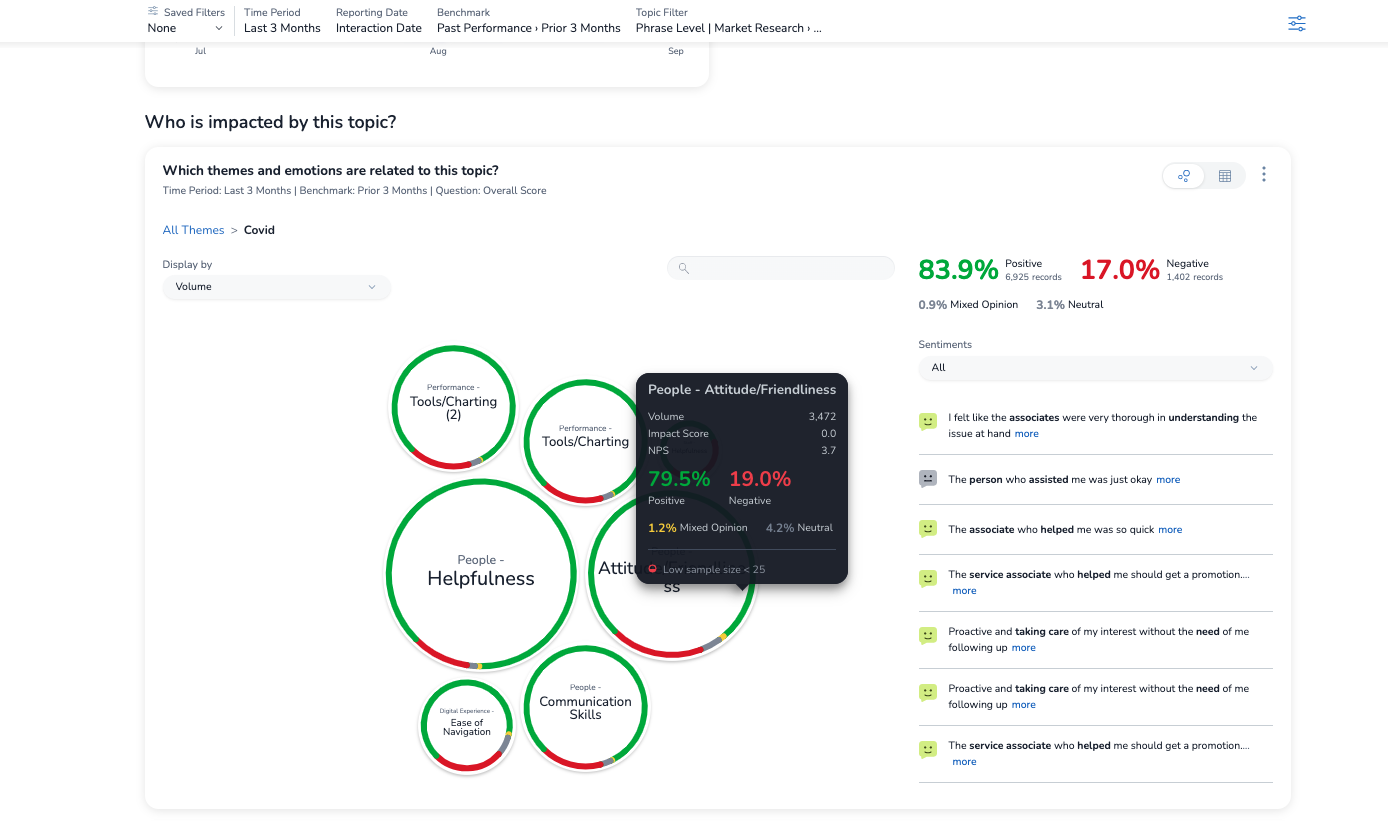
Task: Click the search magnifier icon
Action: click(684, 268)
